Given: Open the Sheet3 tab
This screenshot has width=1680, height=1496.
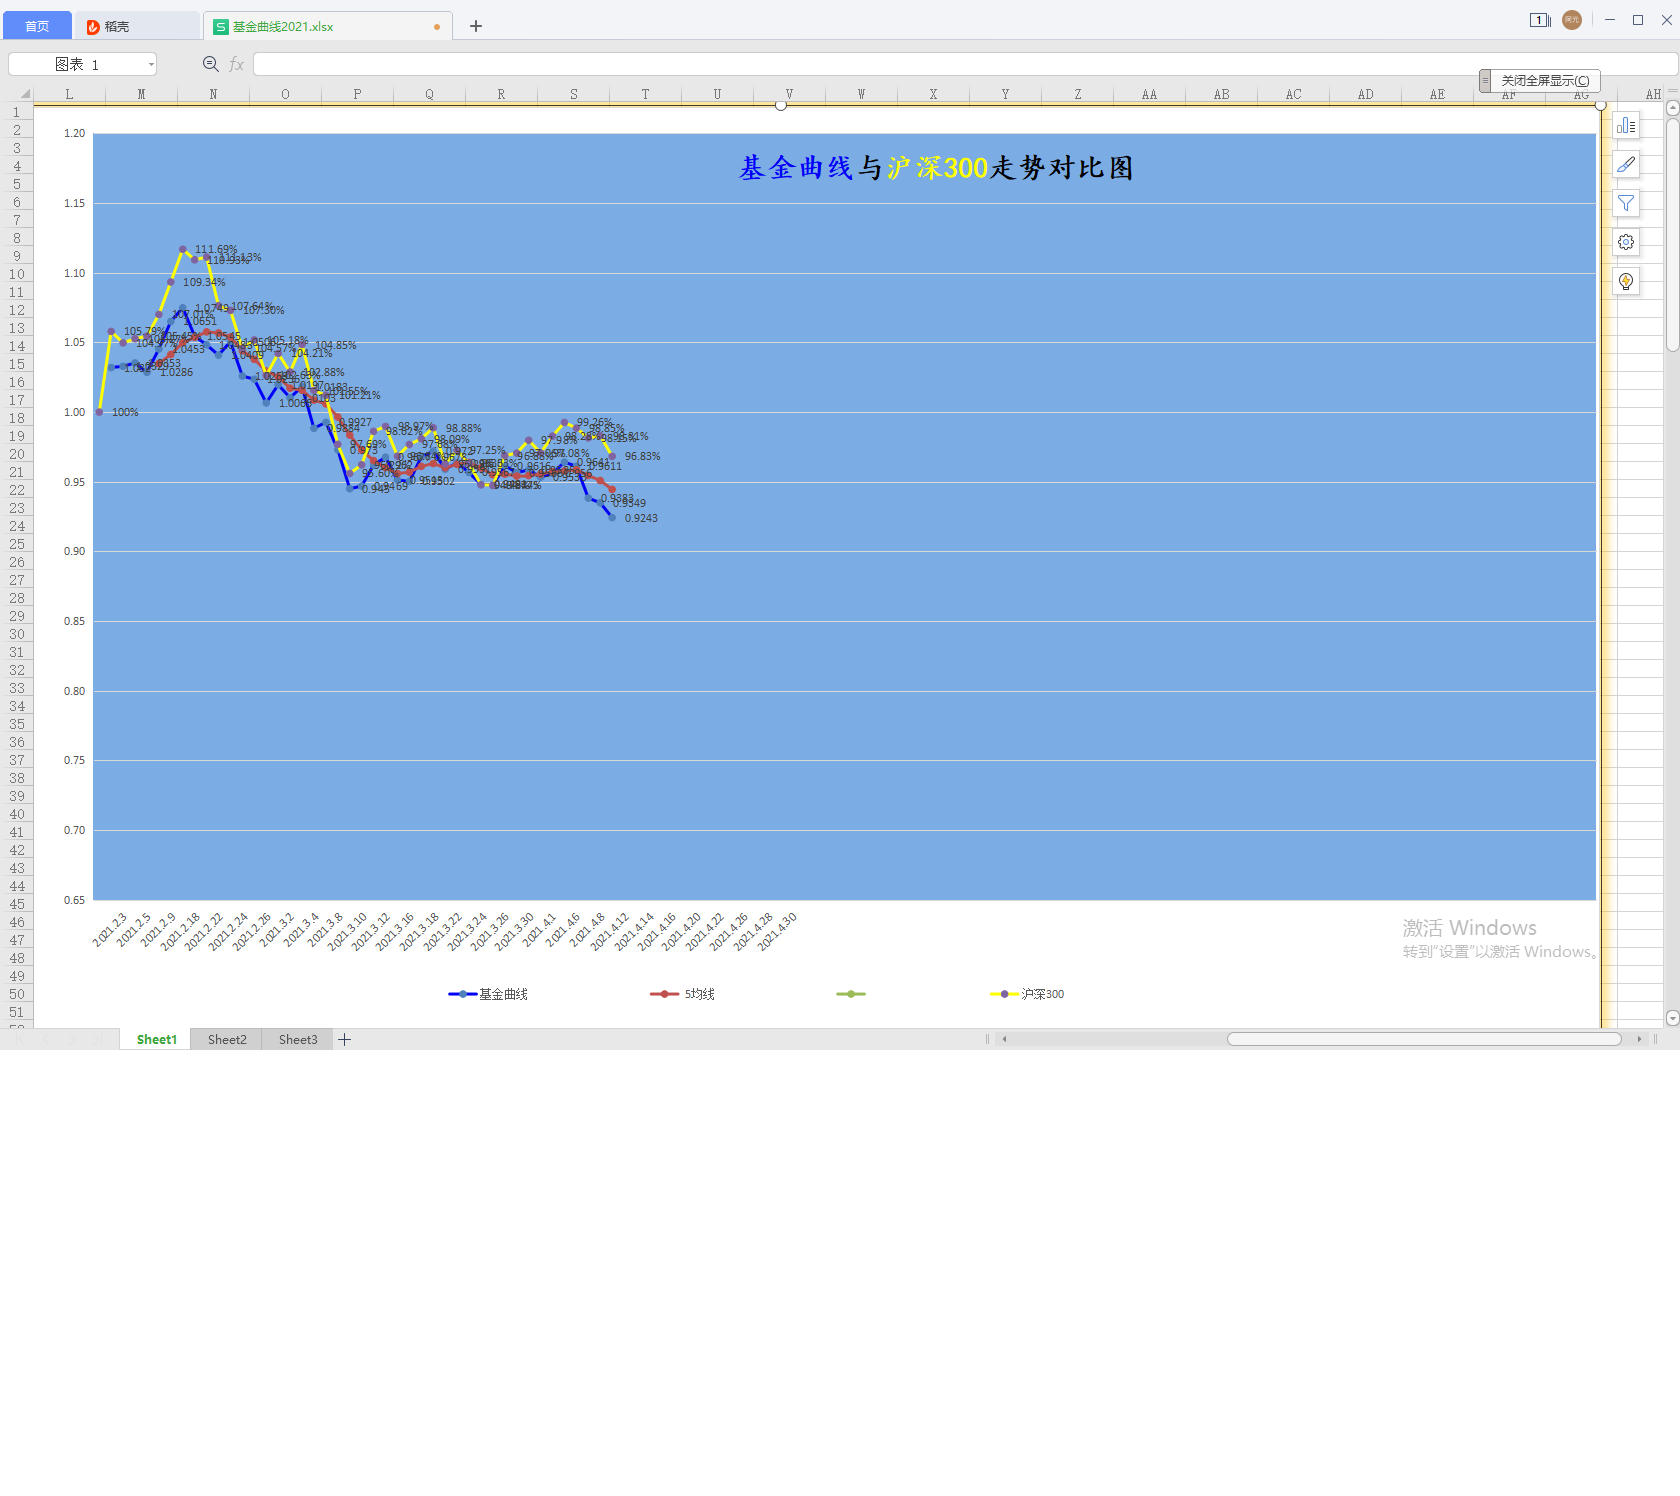Looking at the screenshot, I should tap(298, 1040).
